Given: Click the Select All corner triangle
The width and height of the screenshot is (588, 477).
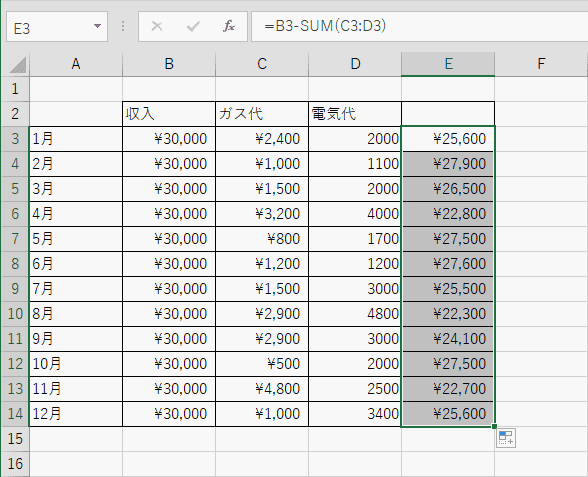Looking at the screenshot, I should (x=18, y=65).
